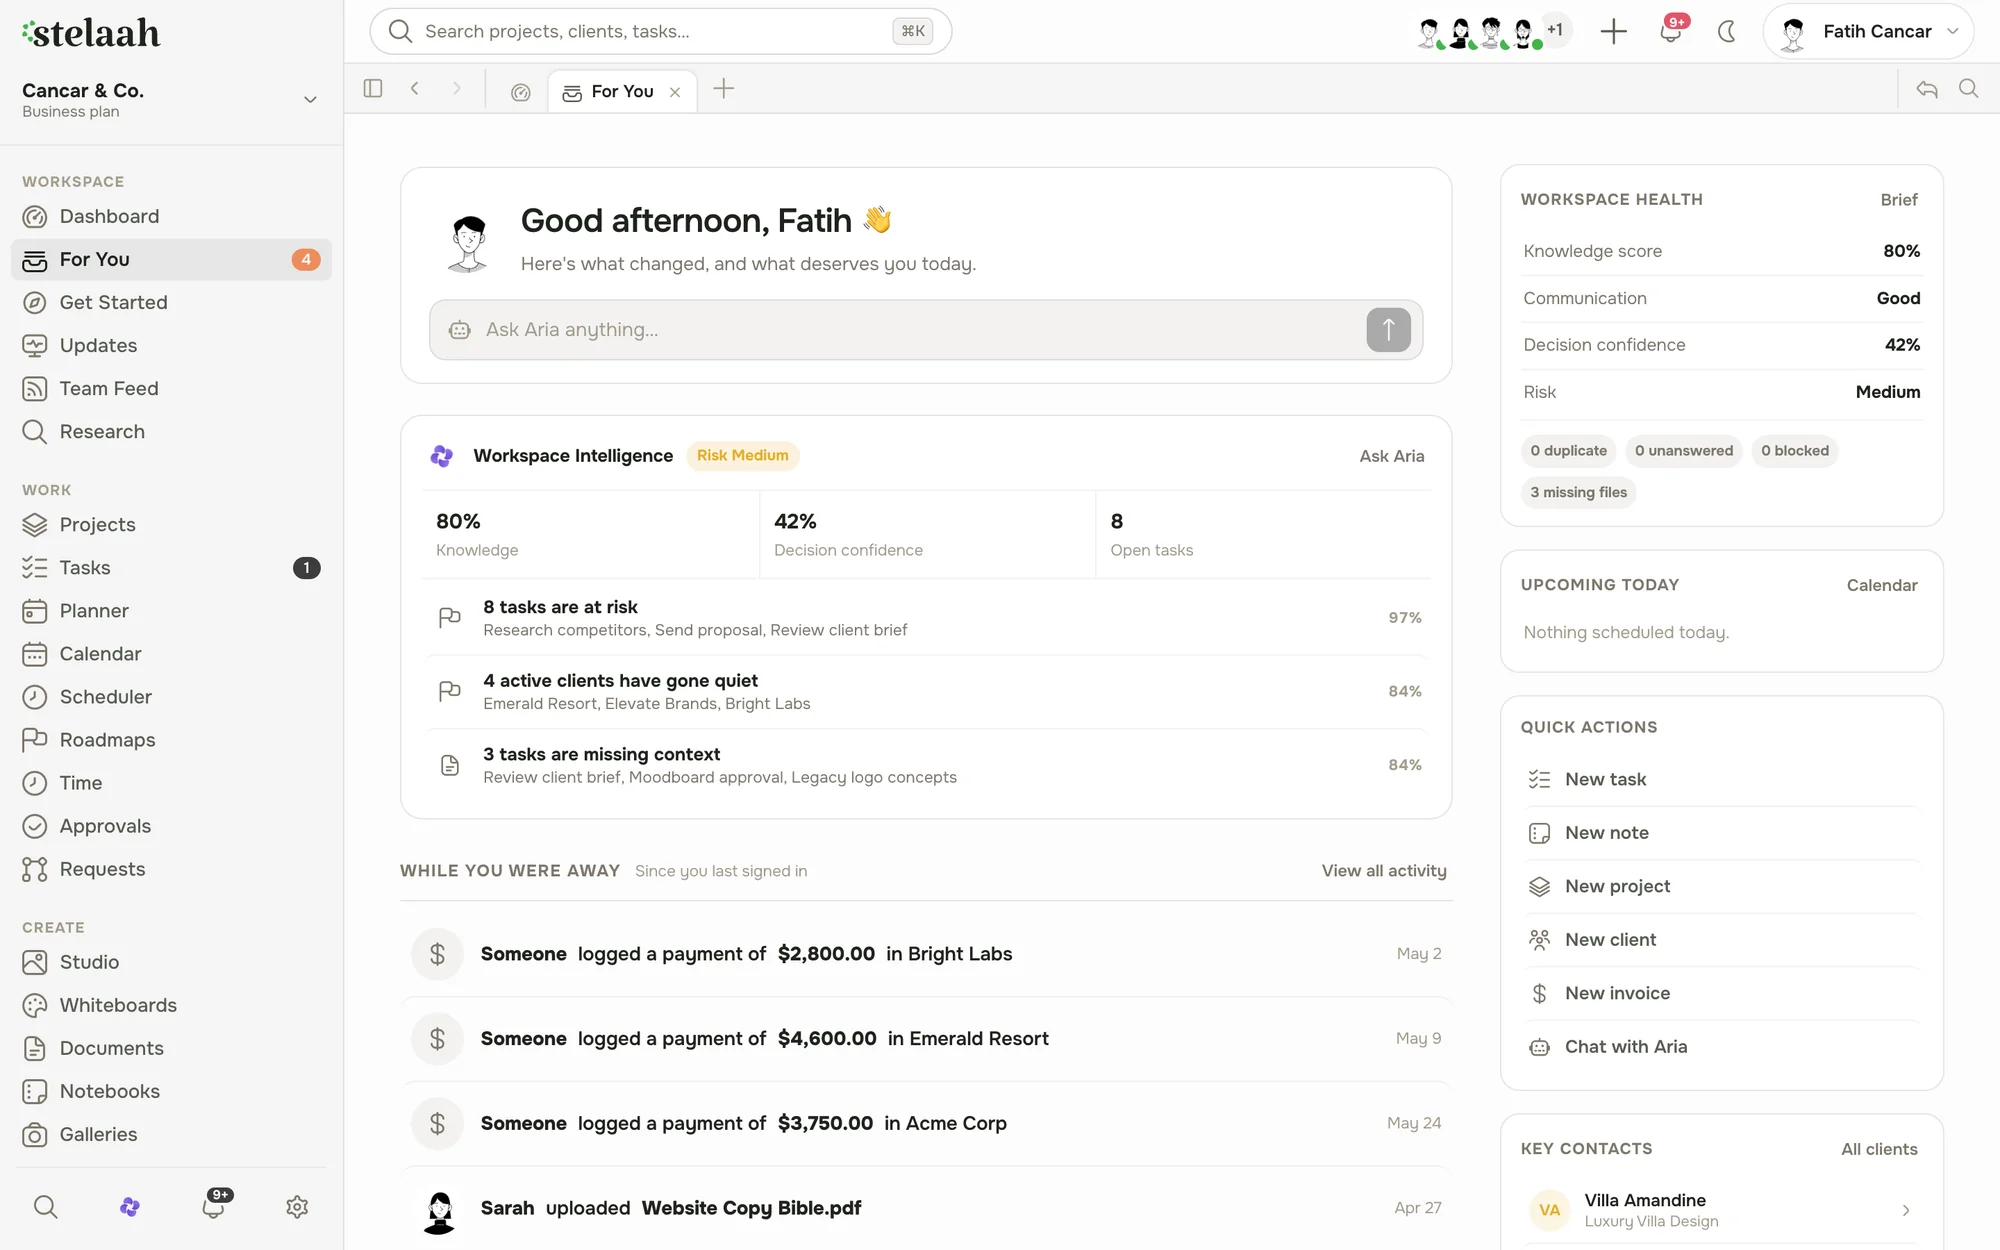Close the For You tab
This screenshot has width=2000, height=1250.
pyautogui.click(x=675, y=92)
